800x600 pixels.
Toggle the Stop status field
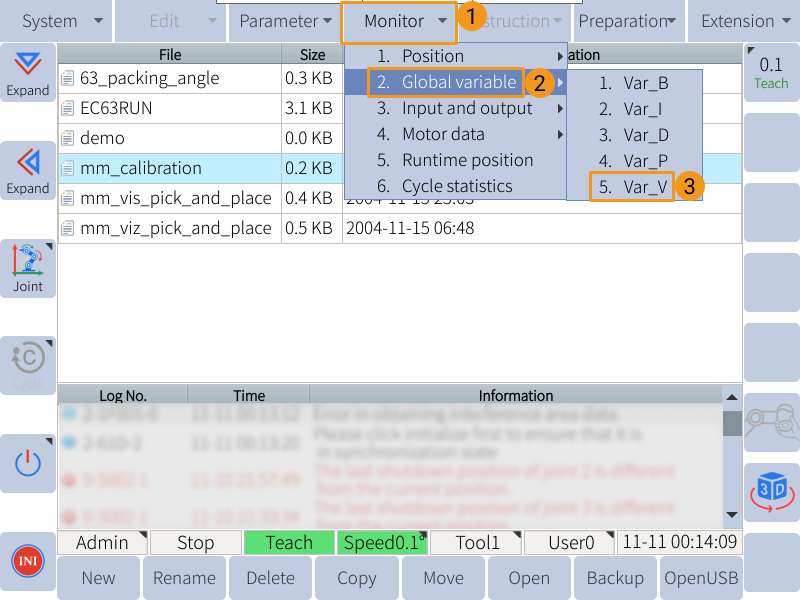point(195,543)
